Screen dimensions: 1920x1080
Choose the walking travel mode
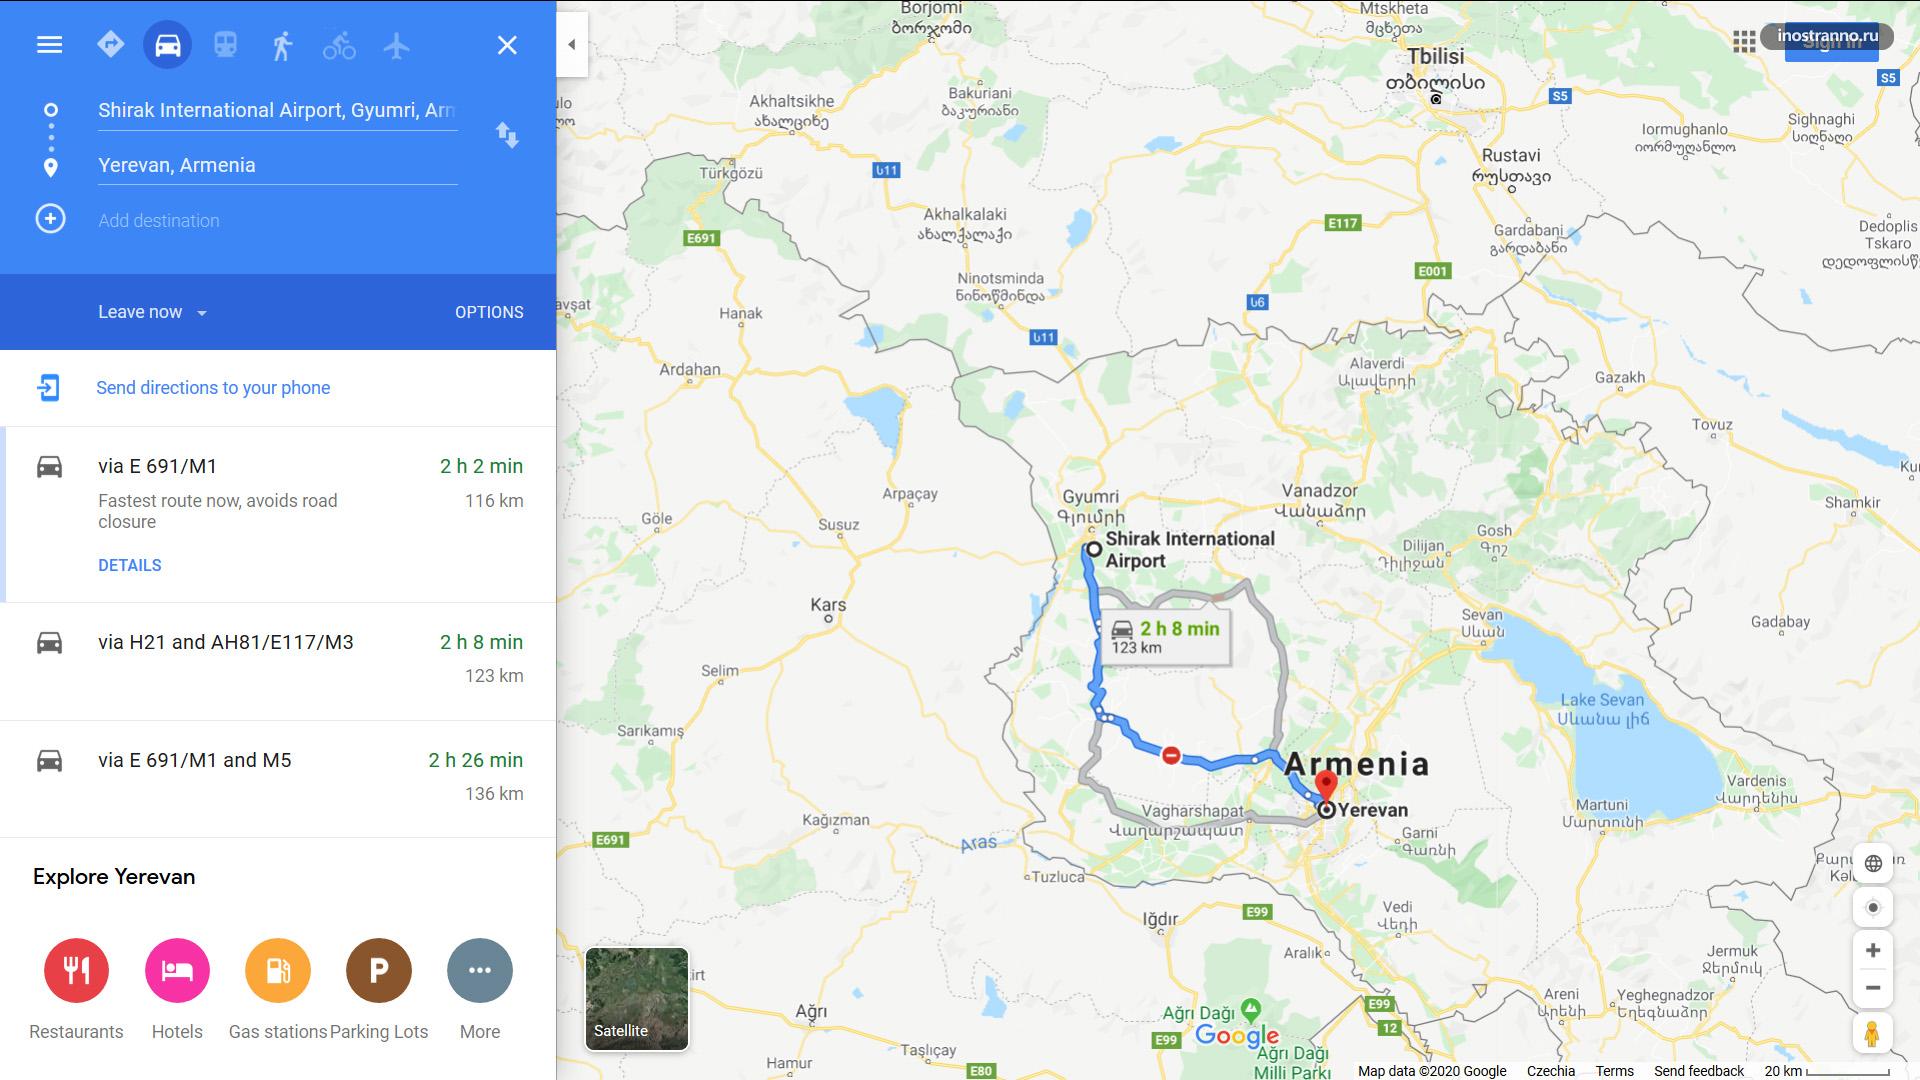point(282,45)
